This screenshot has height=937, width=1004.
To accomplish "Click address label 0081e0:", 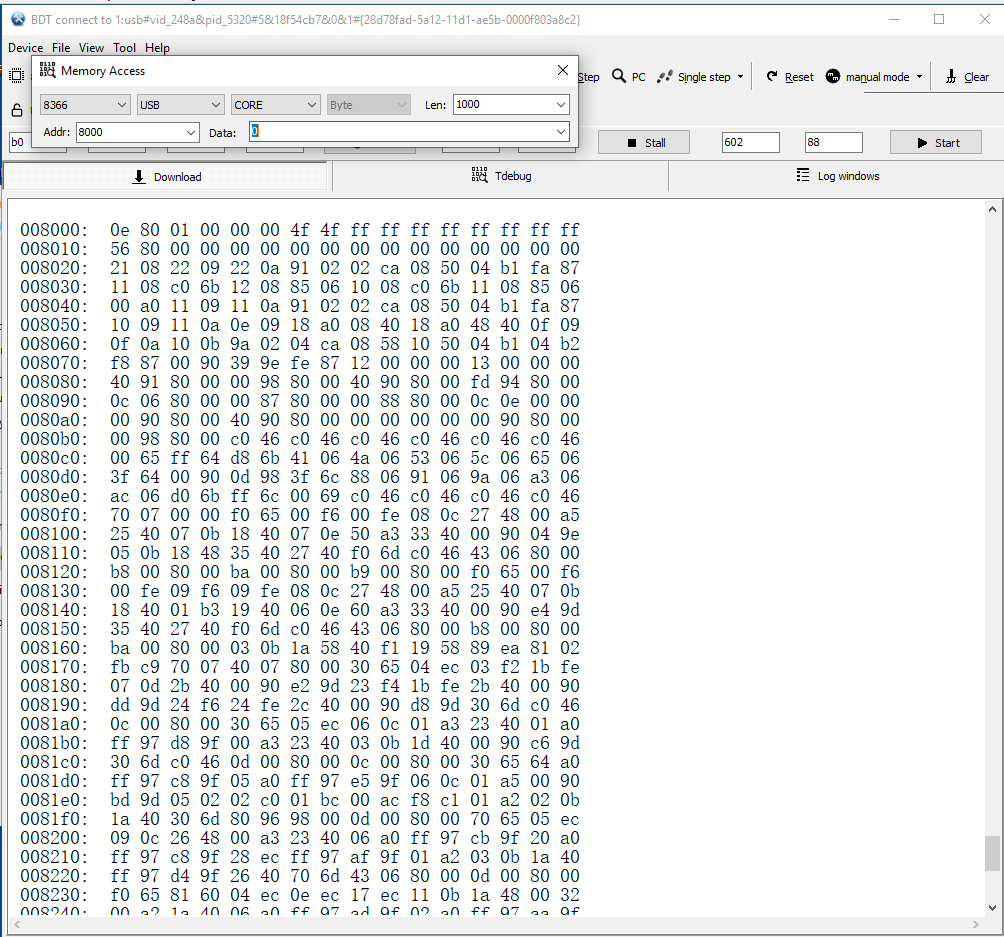I will 54,800.
